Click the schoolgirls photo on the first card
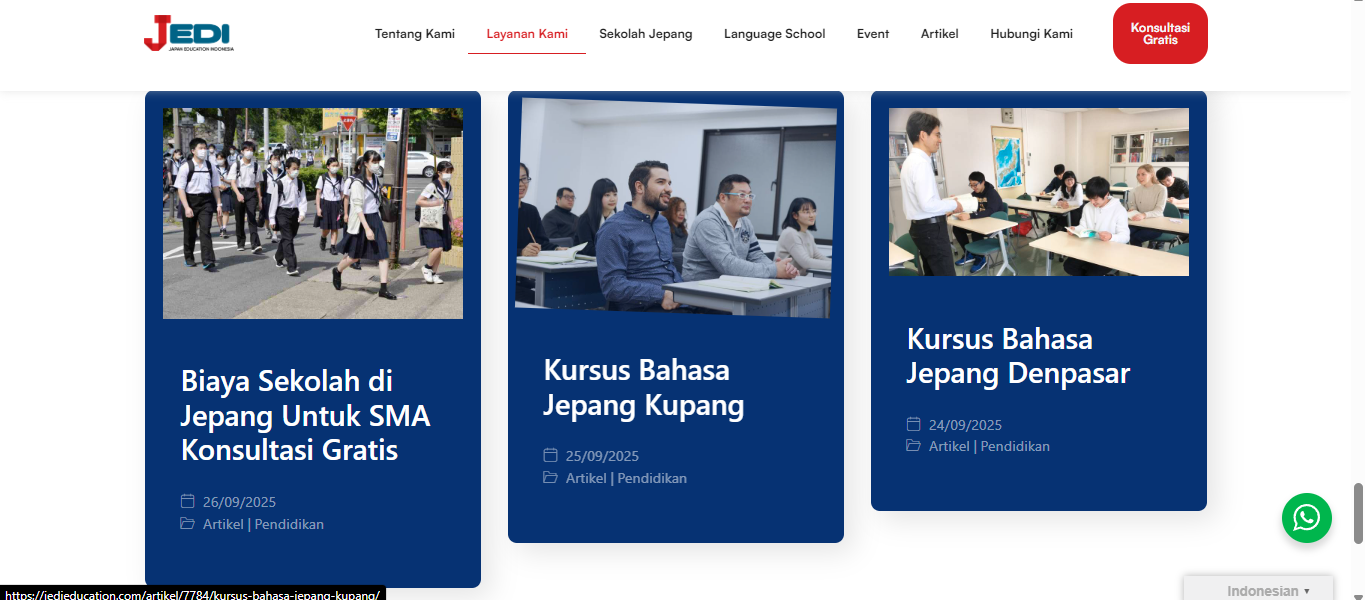The image size is (1365, 600). pos(312,214)
